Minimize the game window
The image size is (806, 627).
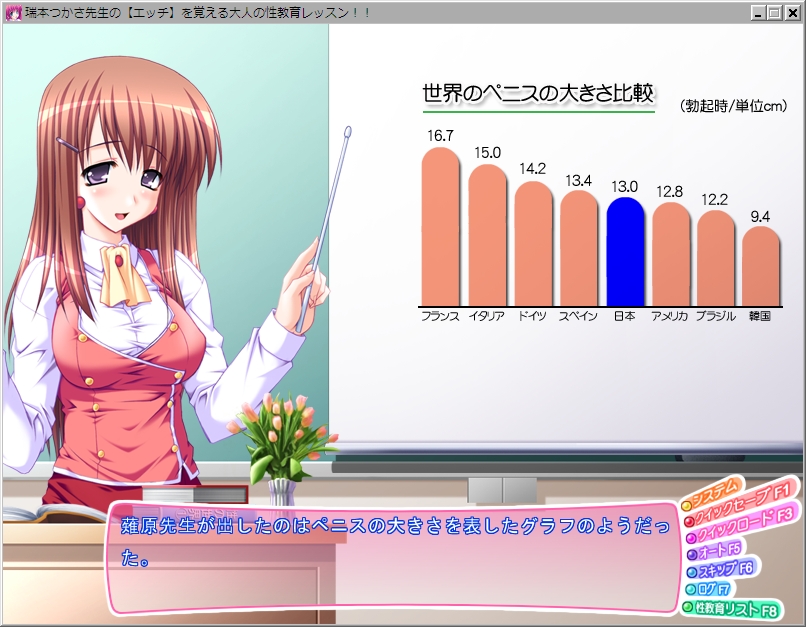pos(757,13)
